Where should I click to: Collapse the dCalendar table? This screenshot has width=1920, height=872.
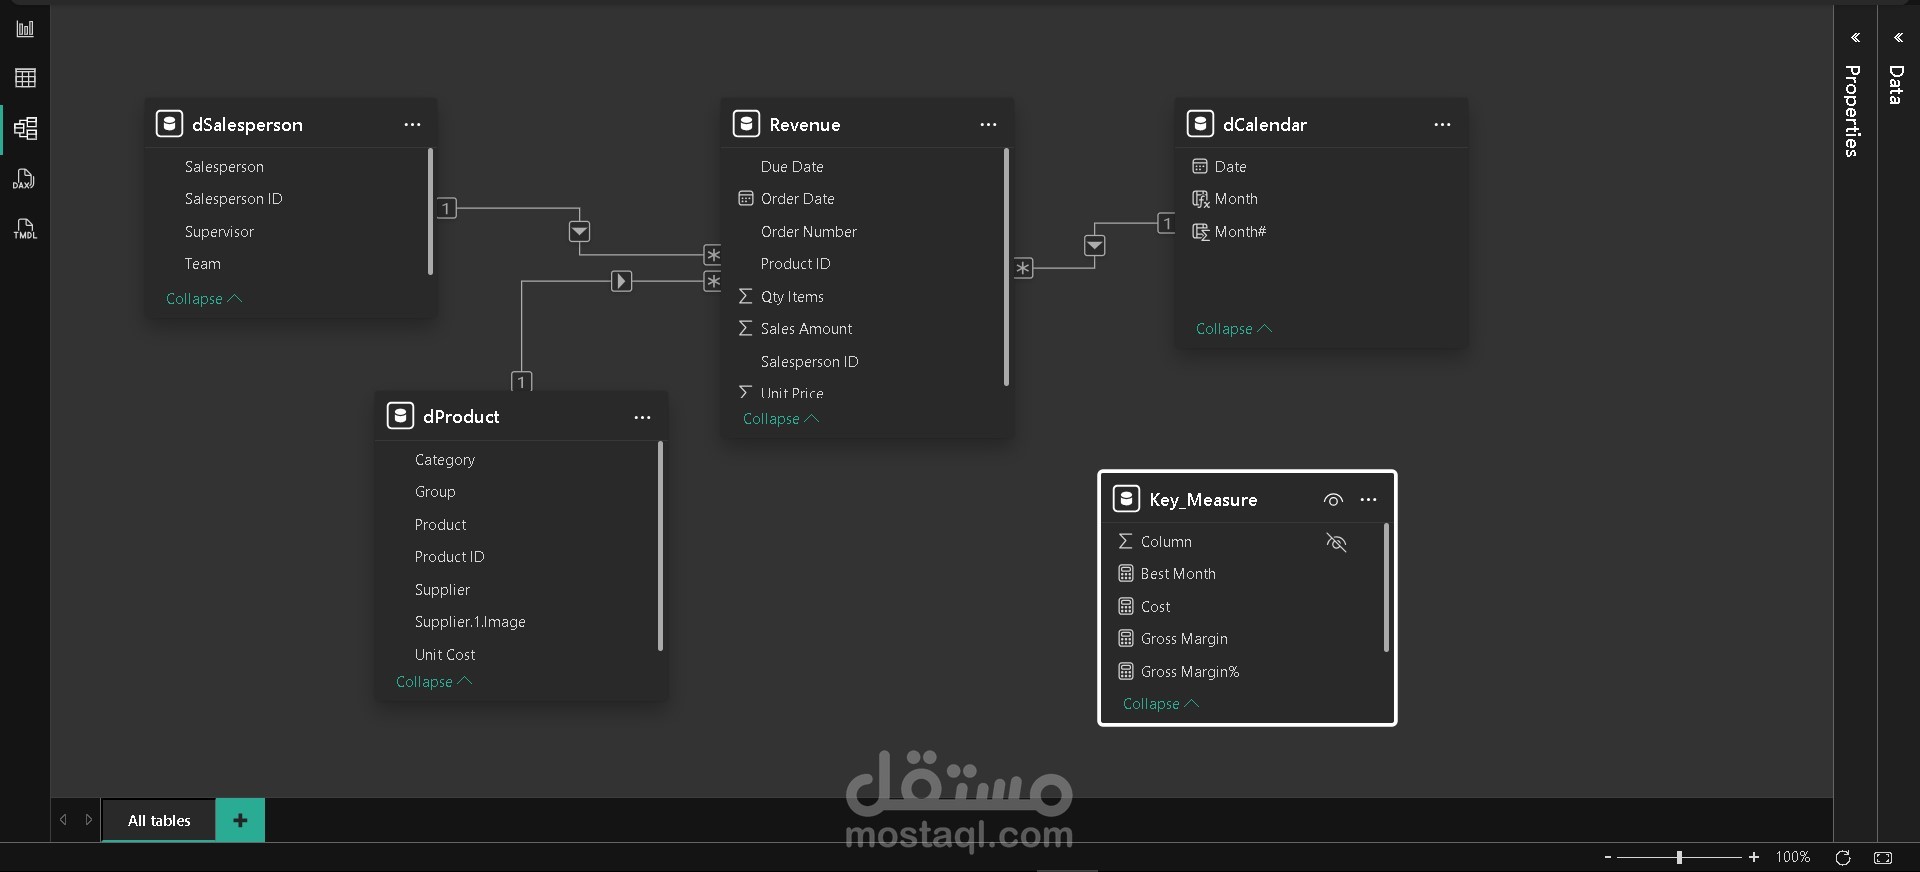1234,329
